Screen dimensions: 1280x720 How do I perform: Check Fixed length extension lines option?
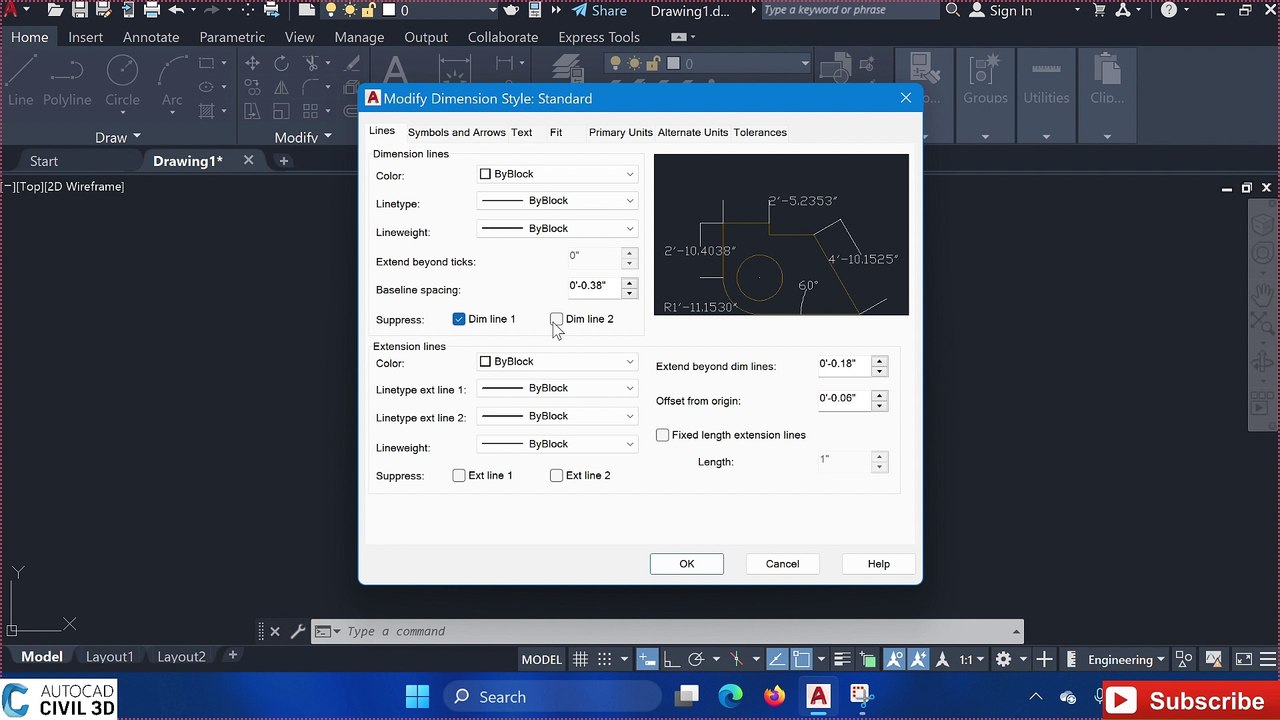pos(662,435)
